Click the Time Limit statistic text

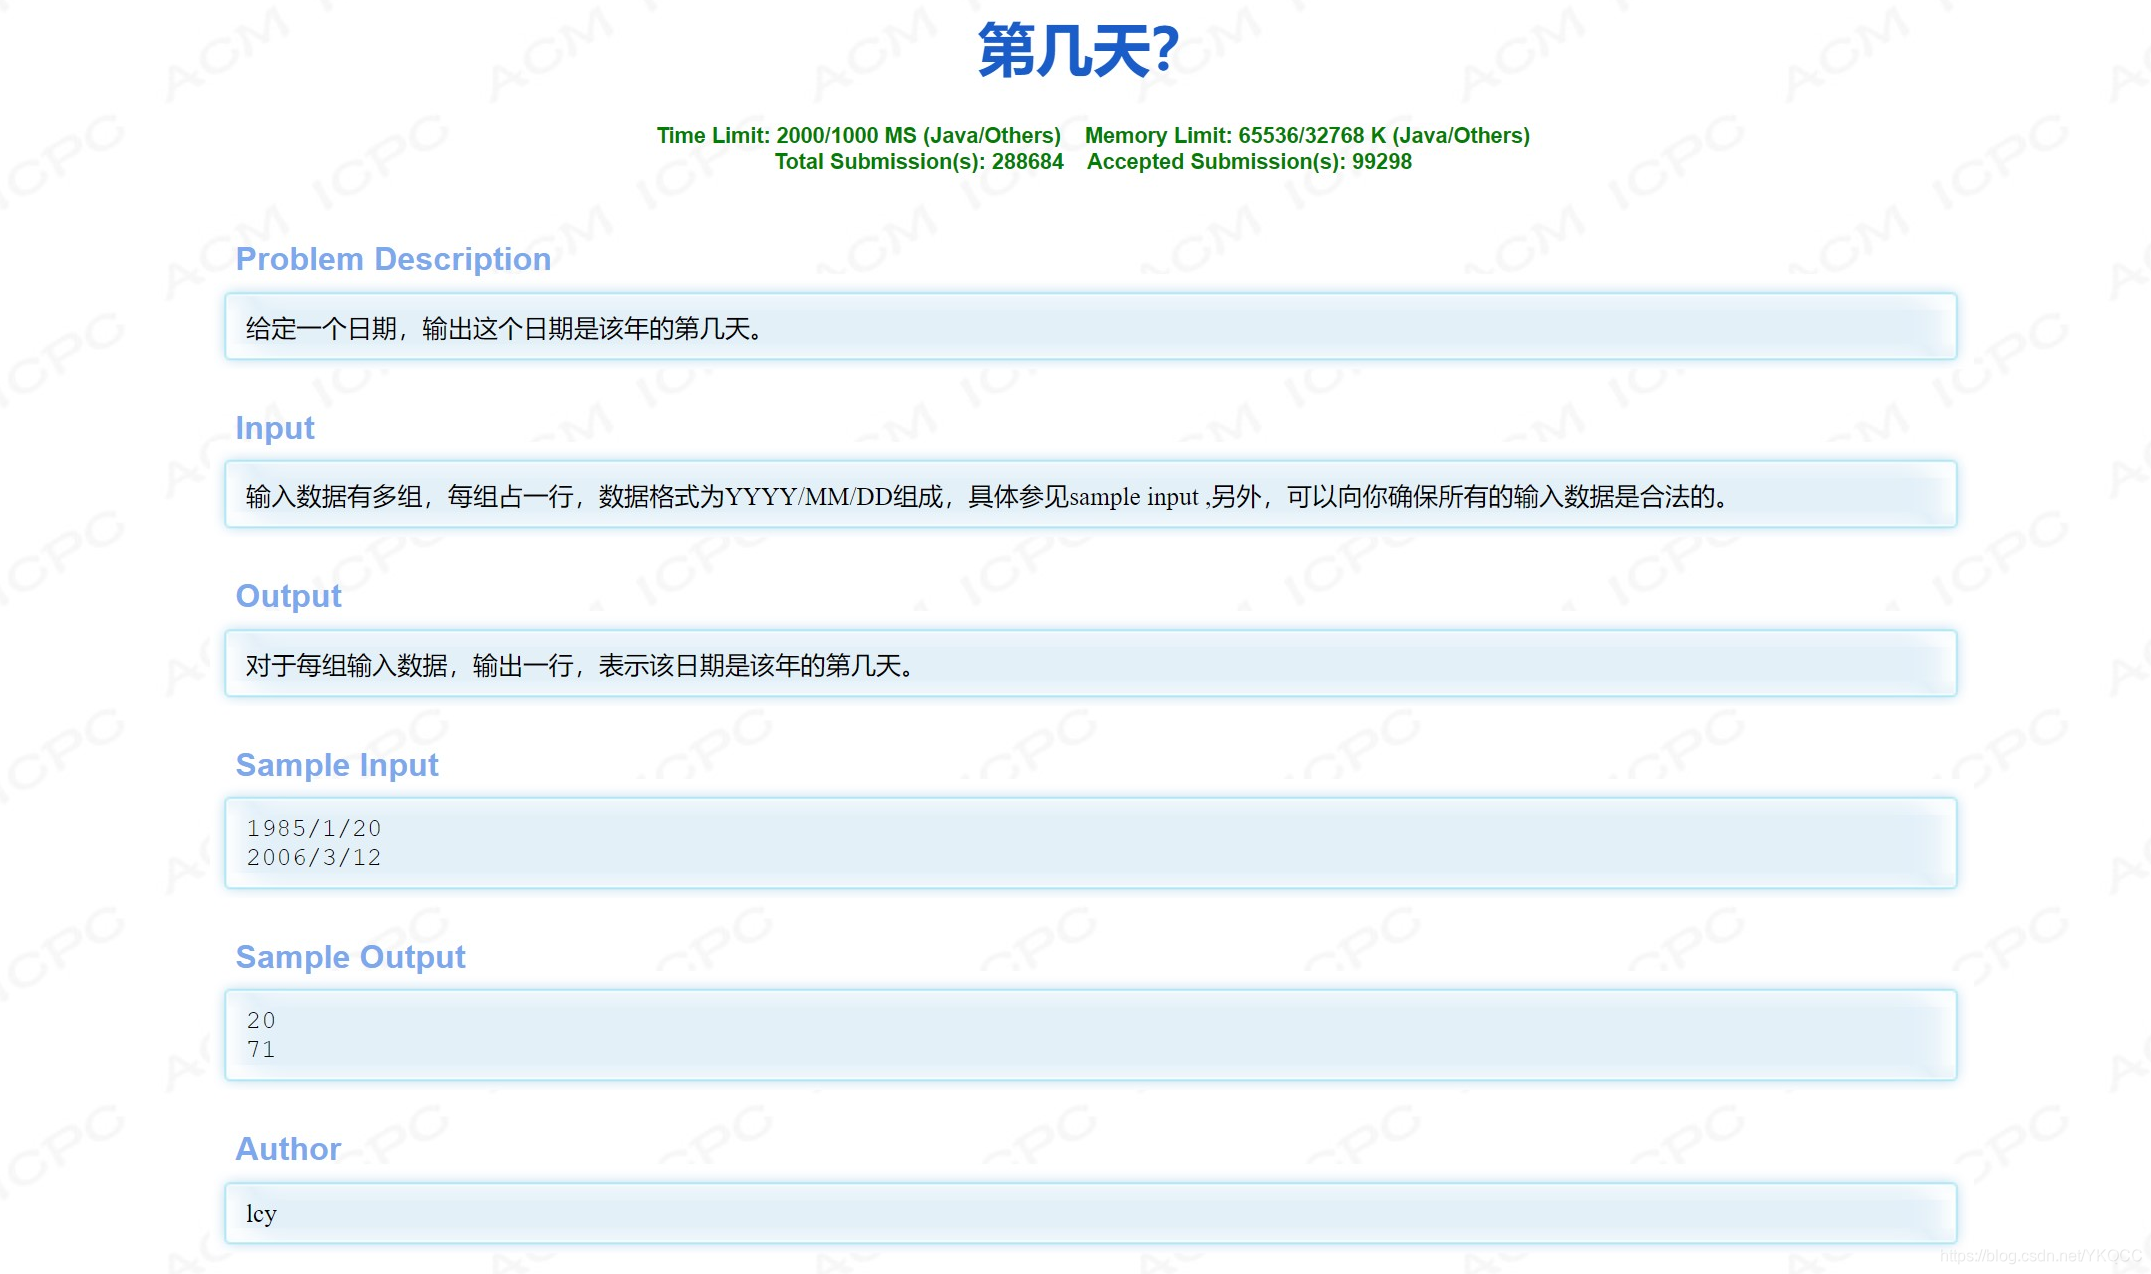[x=858, y=135]
